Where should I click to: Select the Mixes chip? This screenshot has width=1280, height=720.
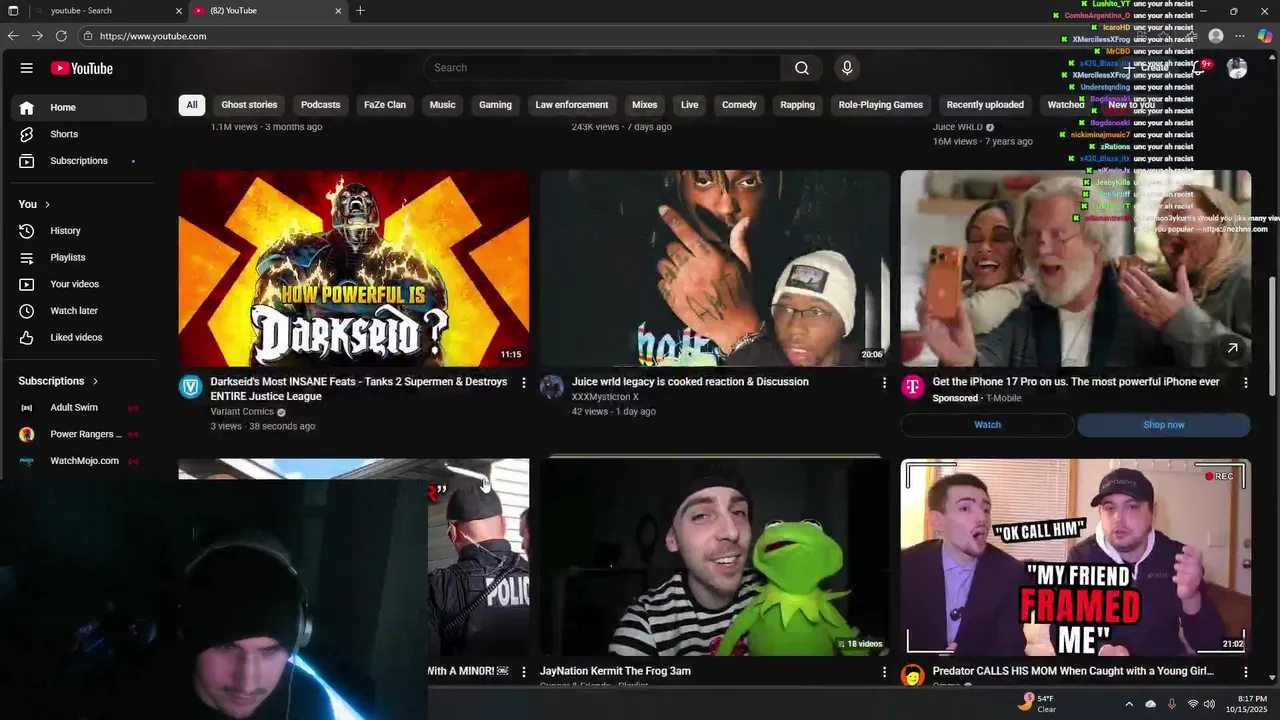coord(645,105)
